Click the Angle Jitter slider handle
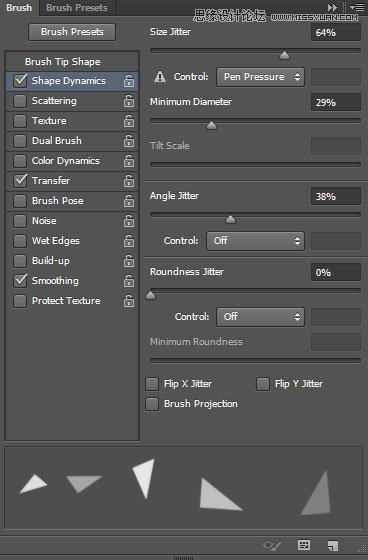 [x=230, y=219]
